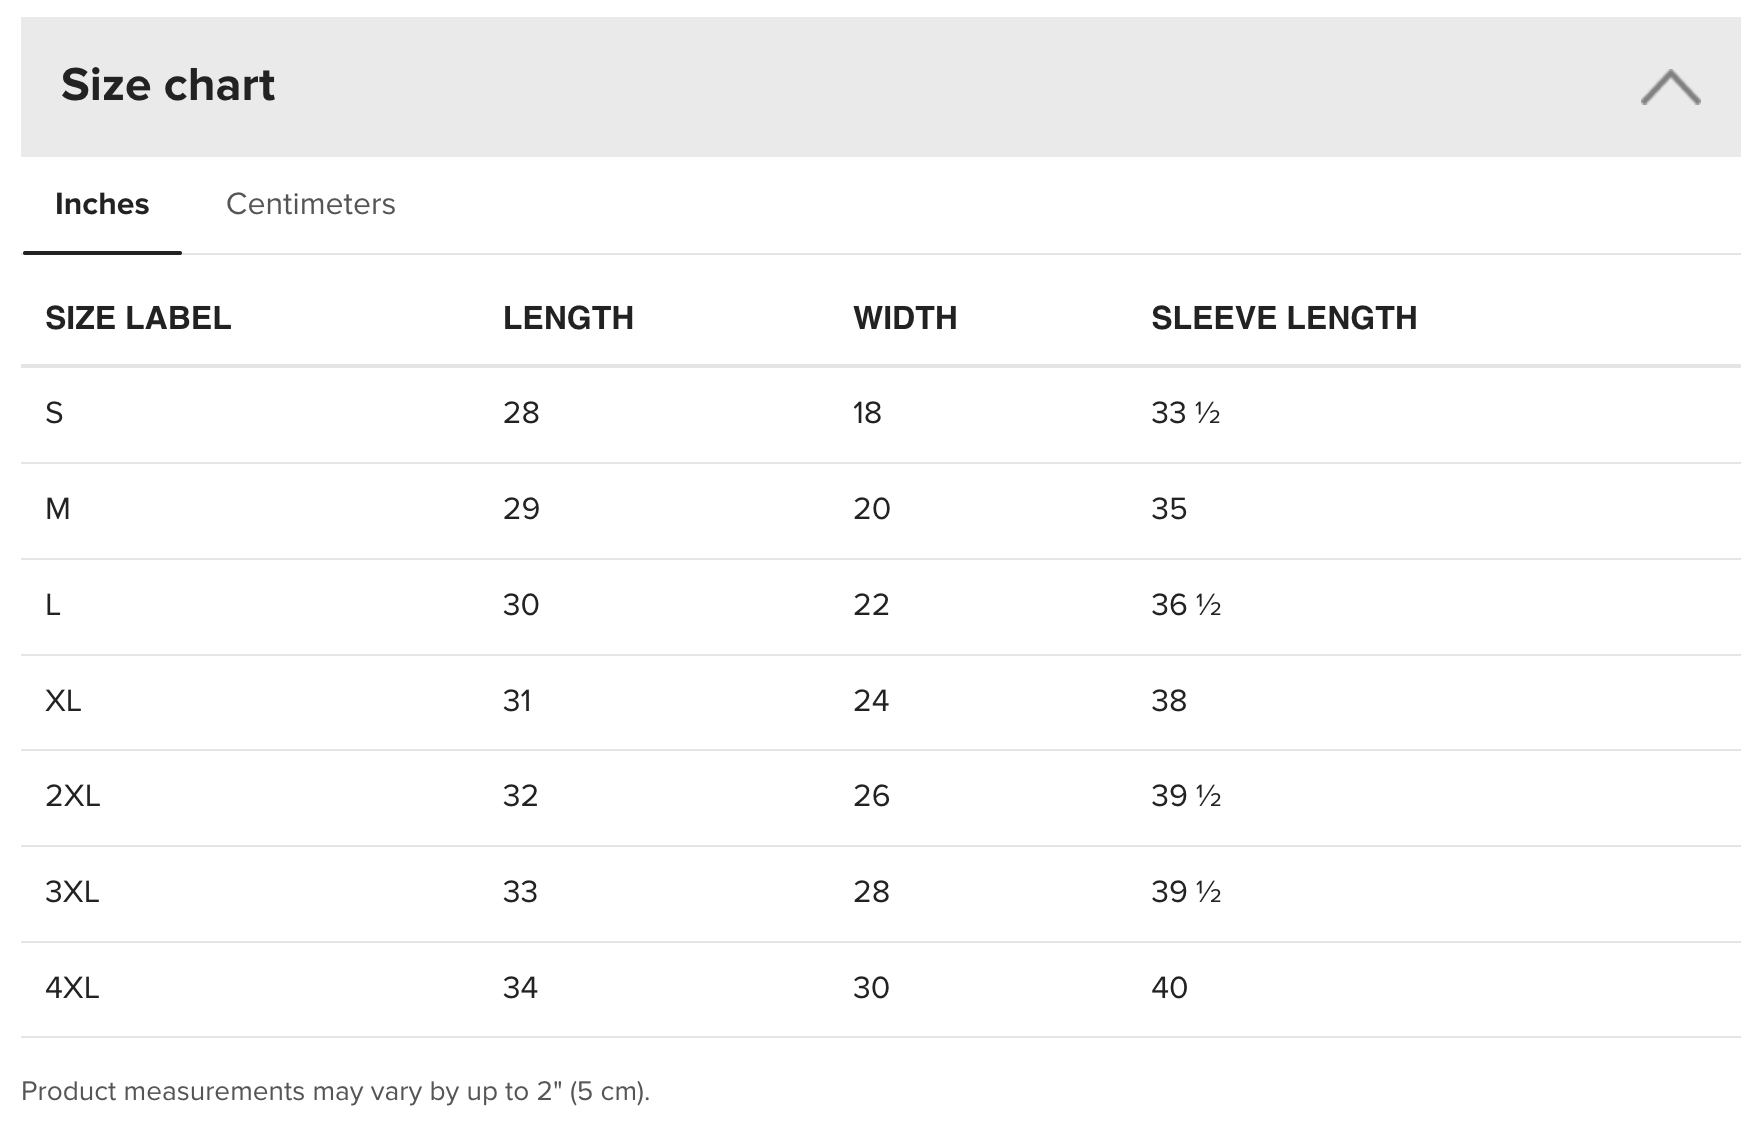Screen dimensions: 1744x1136
Task: Click the WIDTH column header
Action: [905, 318]
